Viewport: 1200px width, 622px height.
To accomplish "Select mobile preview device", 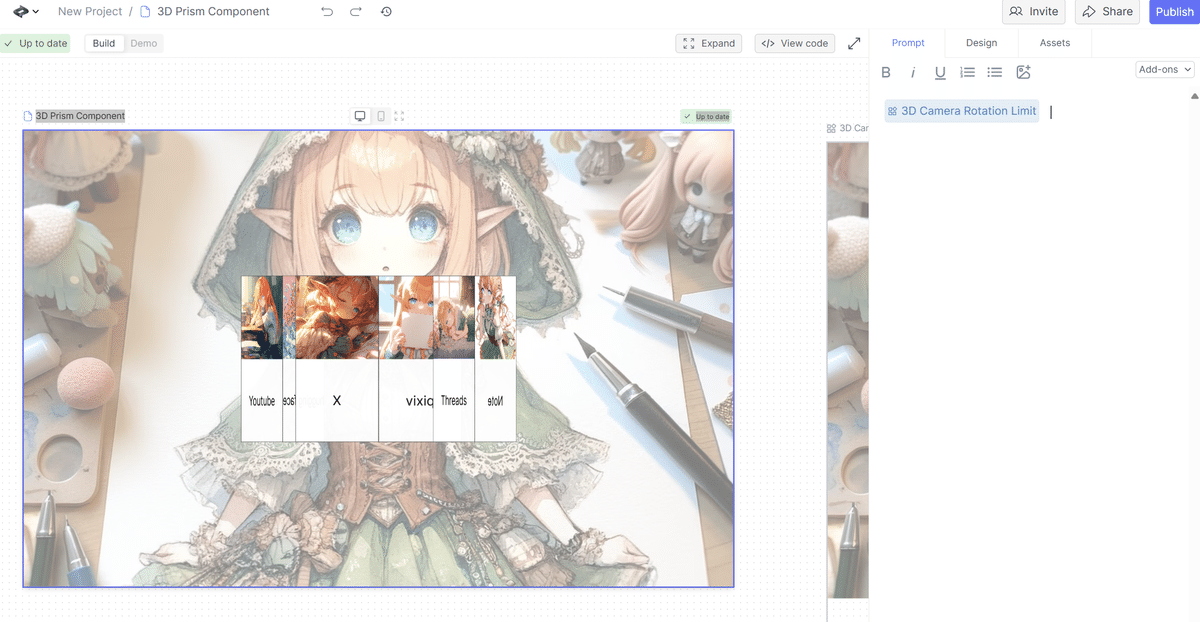I will point(380,116).
